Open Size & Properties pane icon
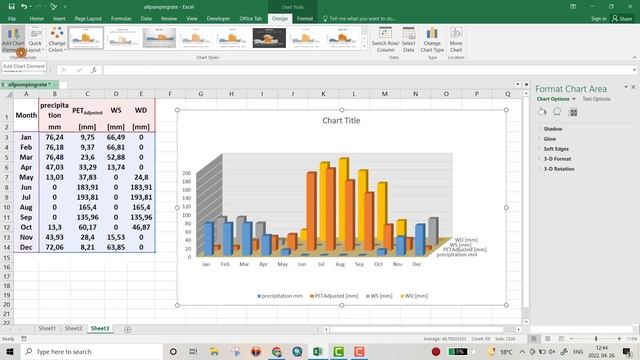Image resolution: width=640 pixels, height=360 pixels. tap(573, 112)
